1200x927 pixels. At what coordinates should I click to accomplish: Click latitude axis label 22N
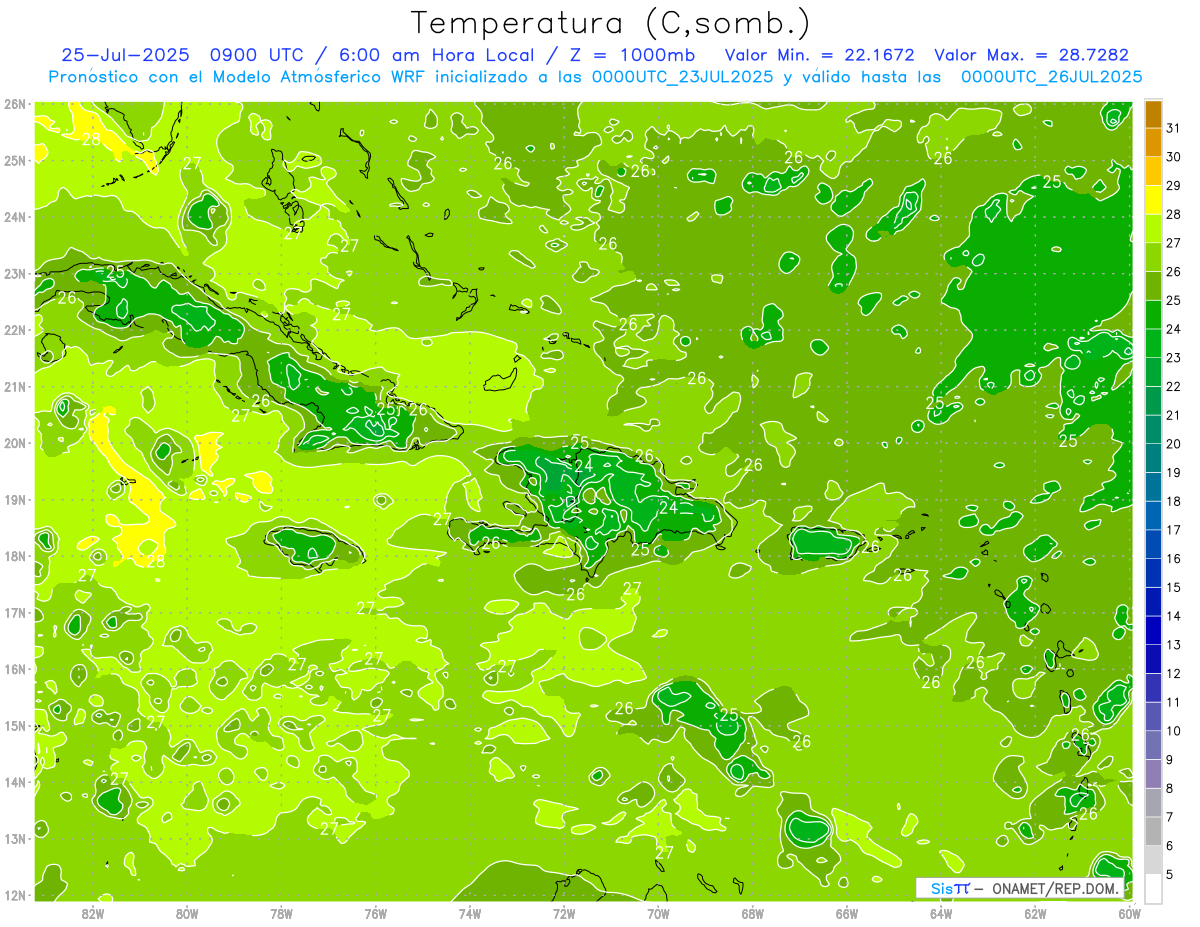click(x=14, y=330)
